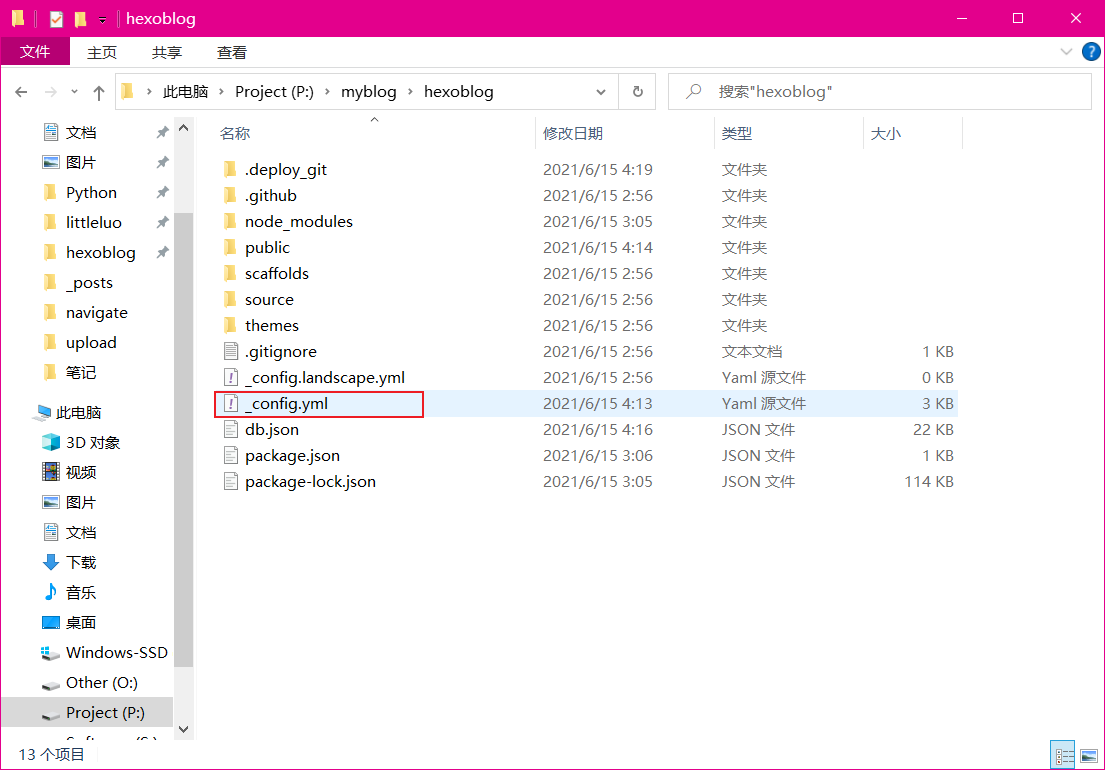The height and width of the screenshot is (770, 1105).
Task: Select the node_modules folder icon
Action: pyautogui.click(x=229, y=222)
